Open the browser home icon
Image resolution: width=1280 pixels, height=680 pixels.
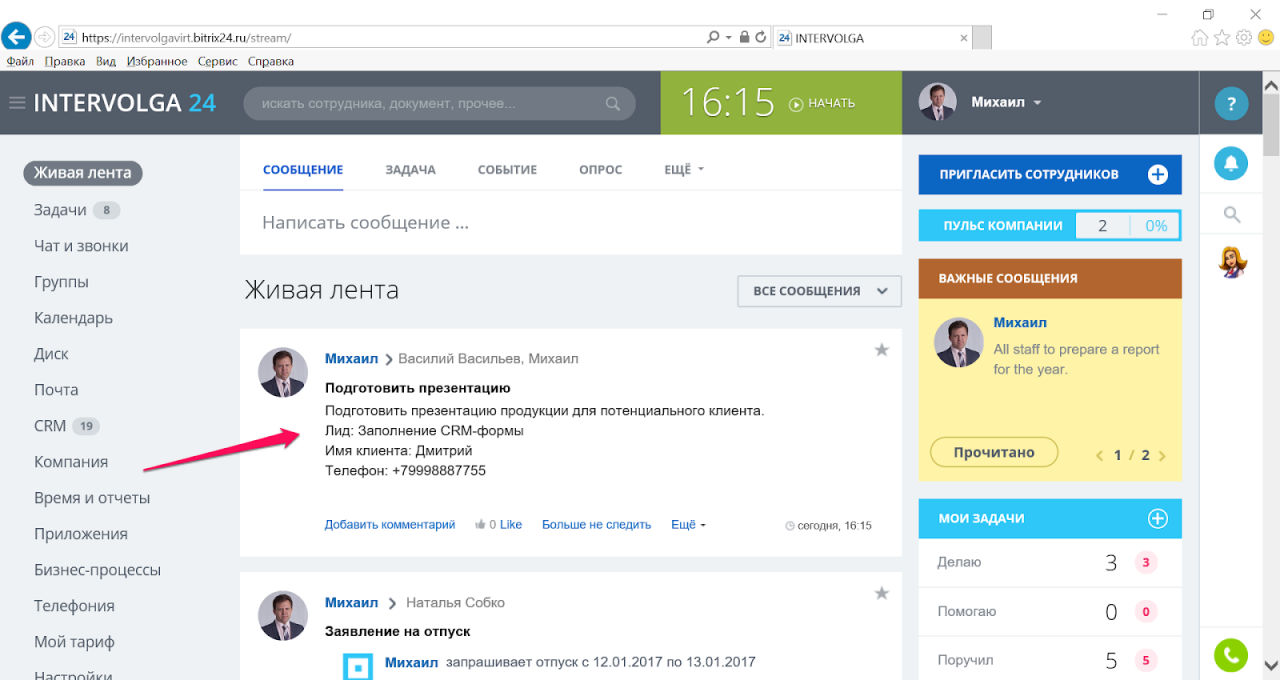click(x=1200, y=38)
